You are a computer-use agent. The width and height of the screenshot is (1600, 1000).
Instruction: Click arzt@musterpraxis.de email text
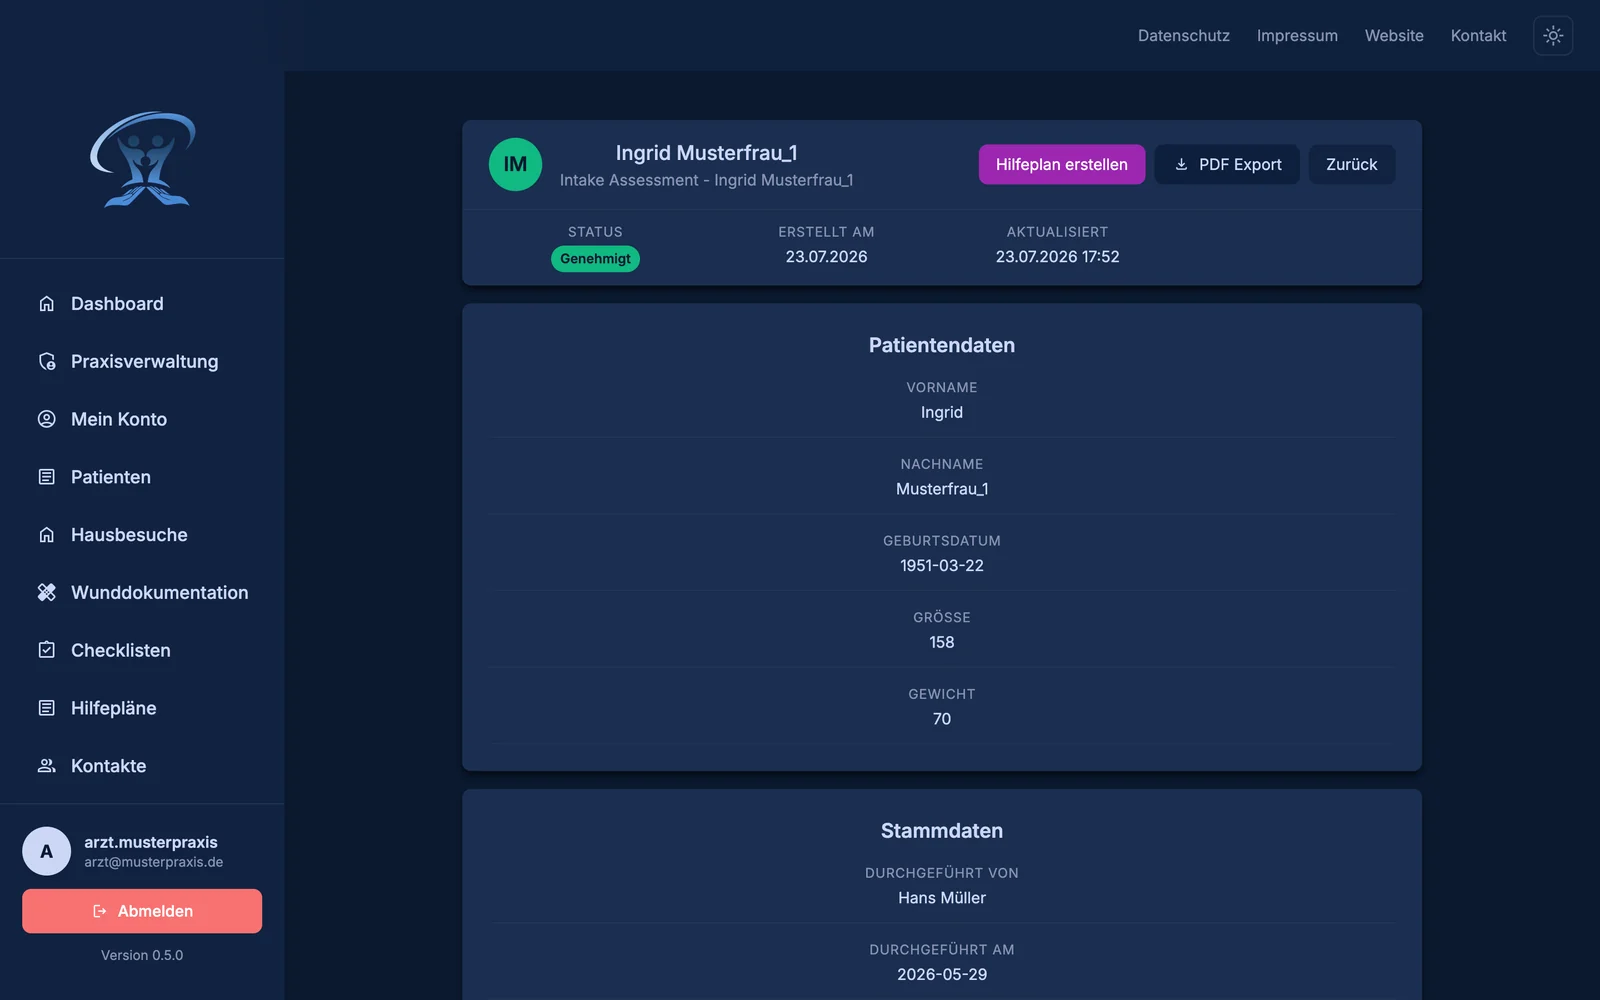tap(154, 862)
